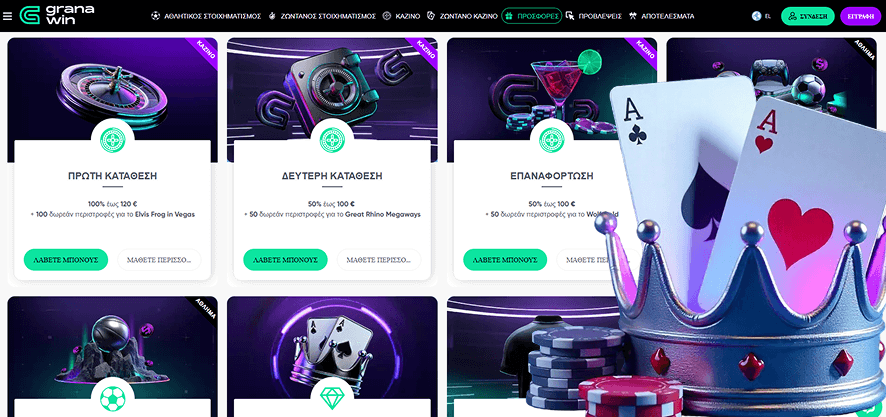Click the casino chip icon on ΠΡΩΤΗ ΚΑΤΑΘΕΣΗ card
Image resolution: width=886 pixels, height=417 pixels.
click(x=112, y=140)
